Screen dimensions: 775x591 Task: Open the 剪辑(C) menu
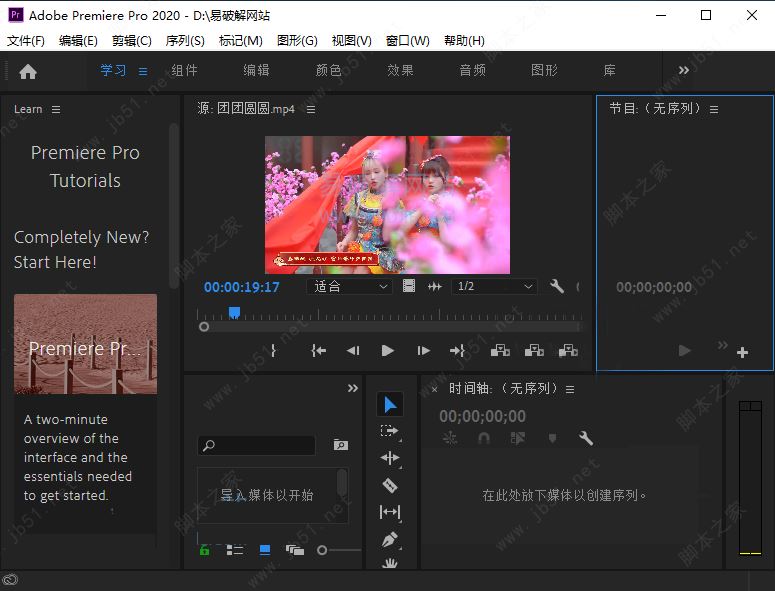(x=131, y=41)
